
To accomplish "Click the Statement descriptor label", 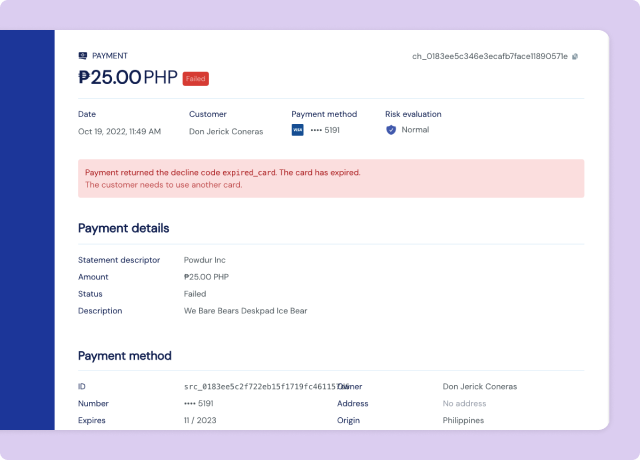I will coord(119,260).
